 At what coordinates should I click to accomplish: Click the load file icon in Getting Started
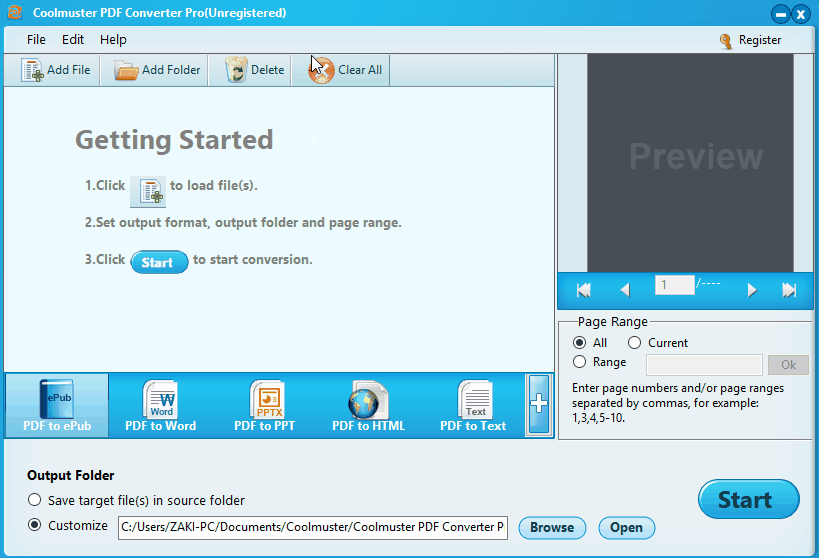coord(148,192)
